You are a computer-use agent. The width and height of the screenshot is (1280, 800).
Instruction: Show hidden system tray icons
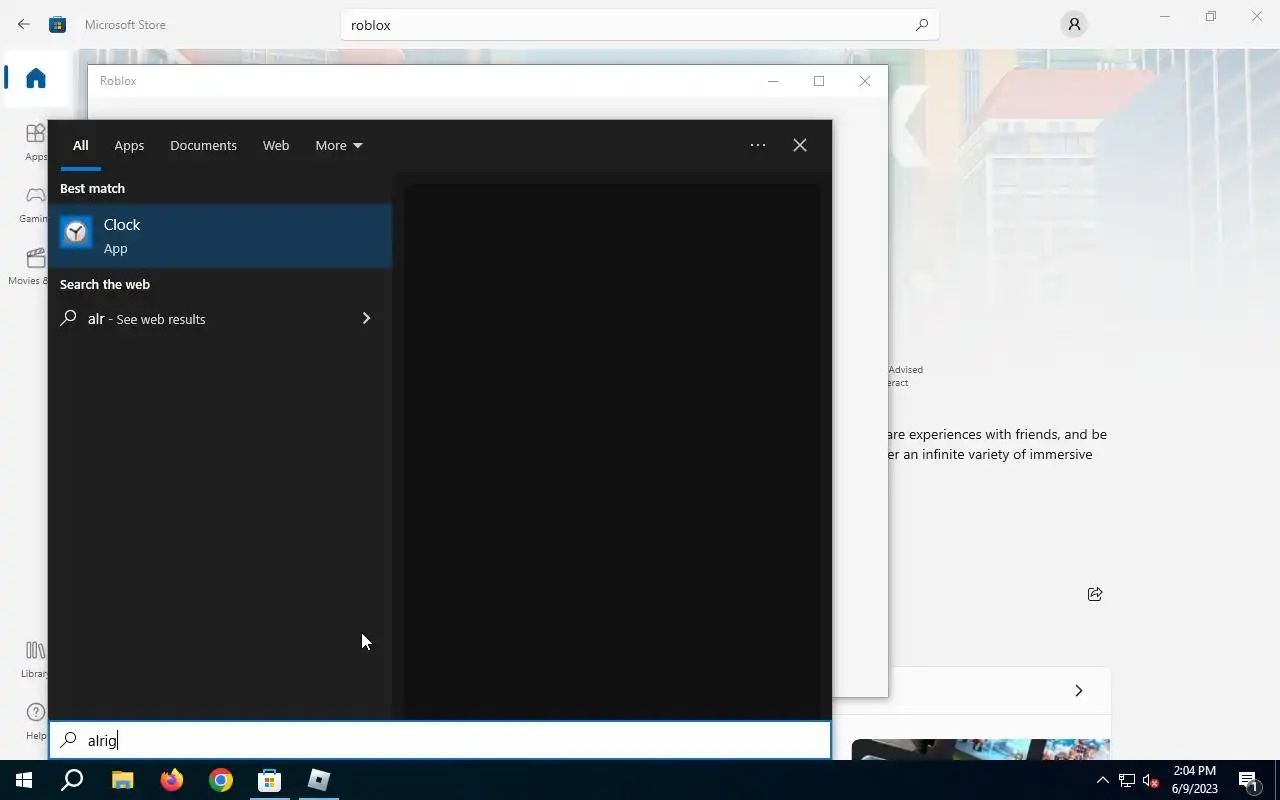(x=1102, y=780)
